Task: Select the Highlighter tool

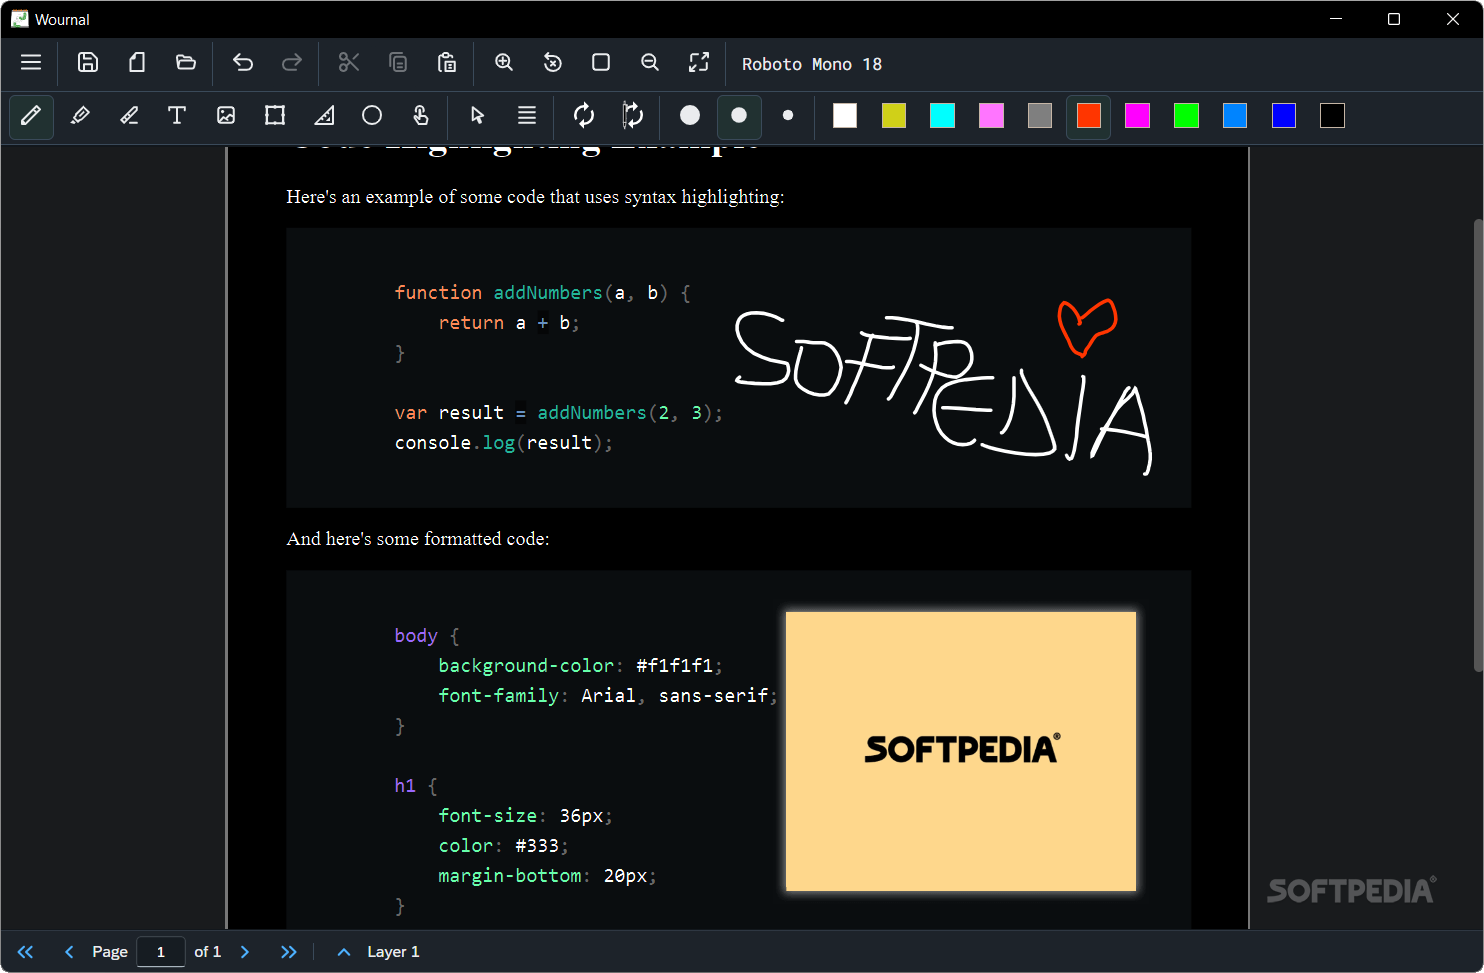Action: click(80, 116)
